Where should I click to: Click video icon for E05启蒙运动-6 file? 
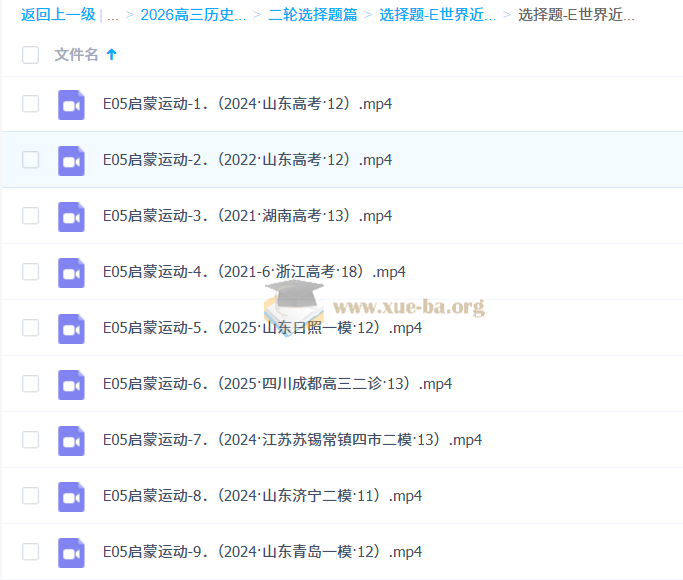[x=71, y=384]
